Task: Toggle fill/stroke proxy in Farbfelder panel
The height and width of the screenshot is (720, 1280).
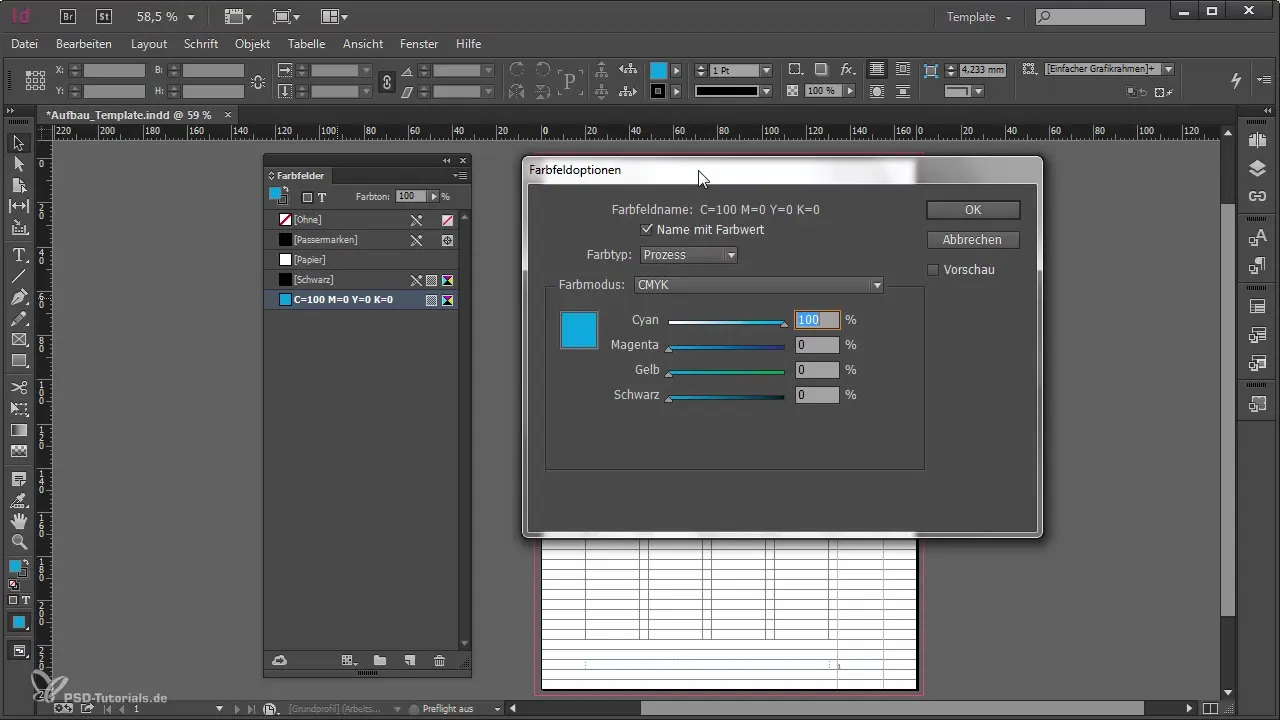Action: [279, 196]
